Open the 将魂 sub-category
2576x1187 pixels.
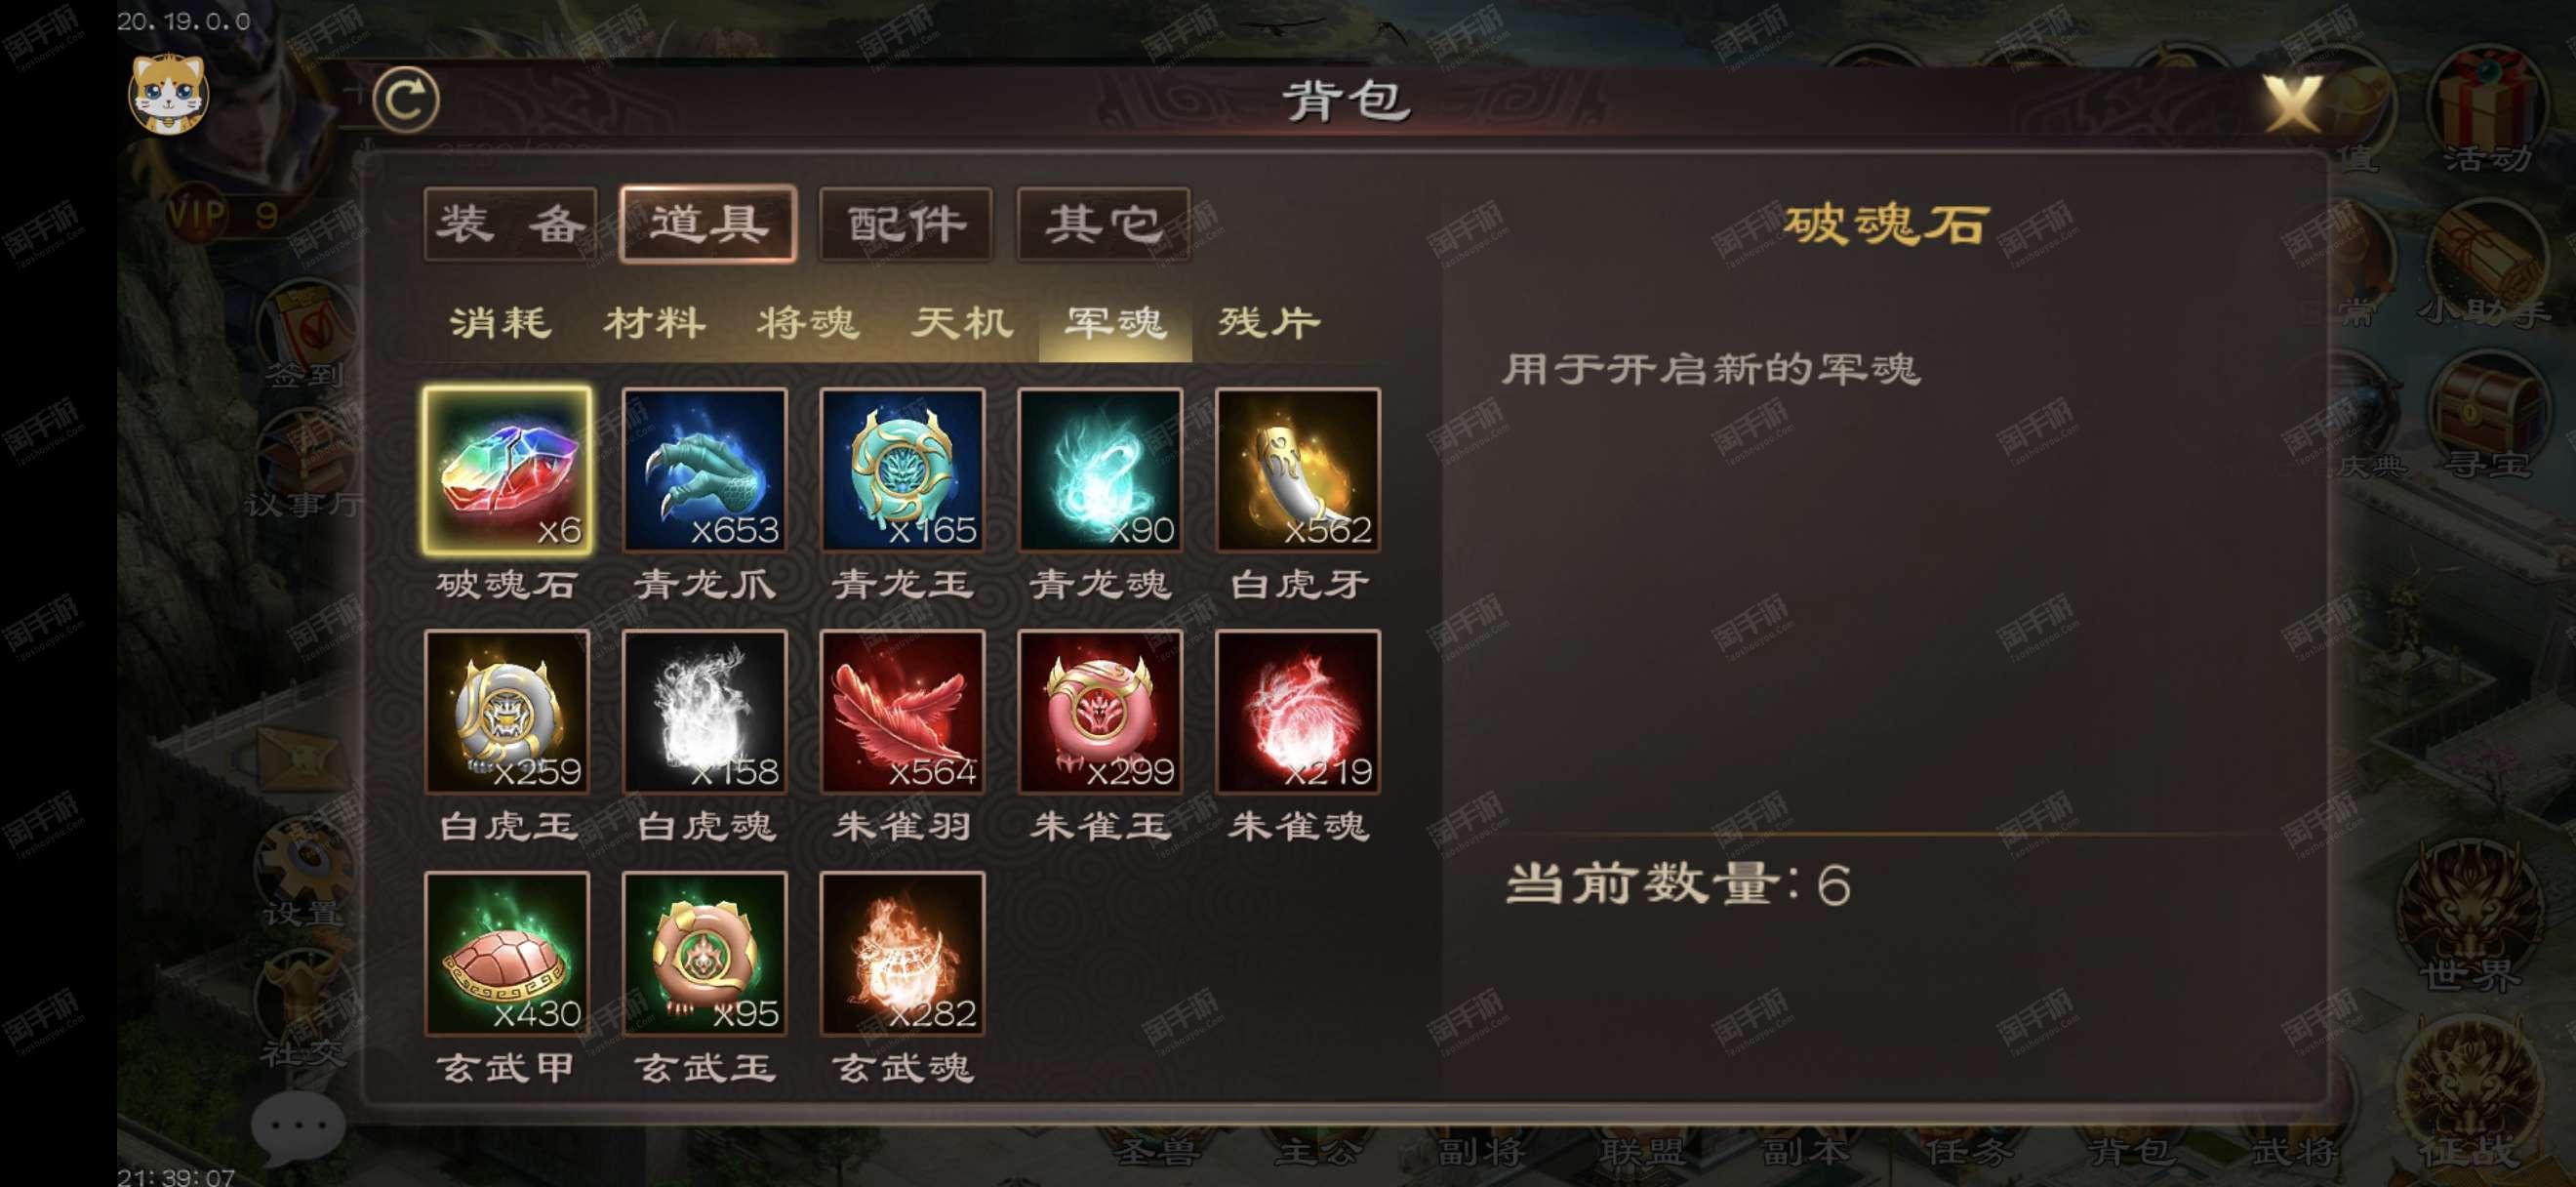808,323
